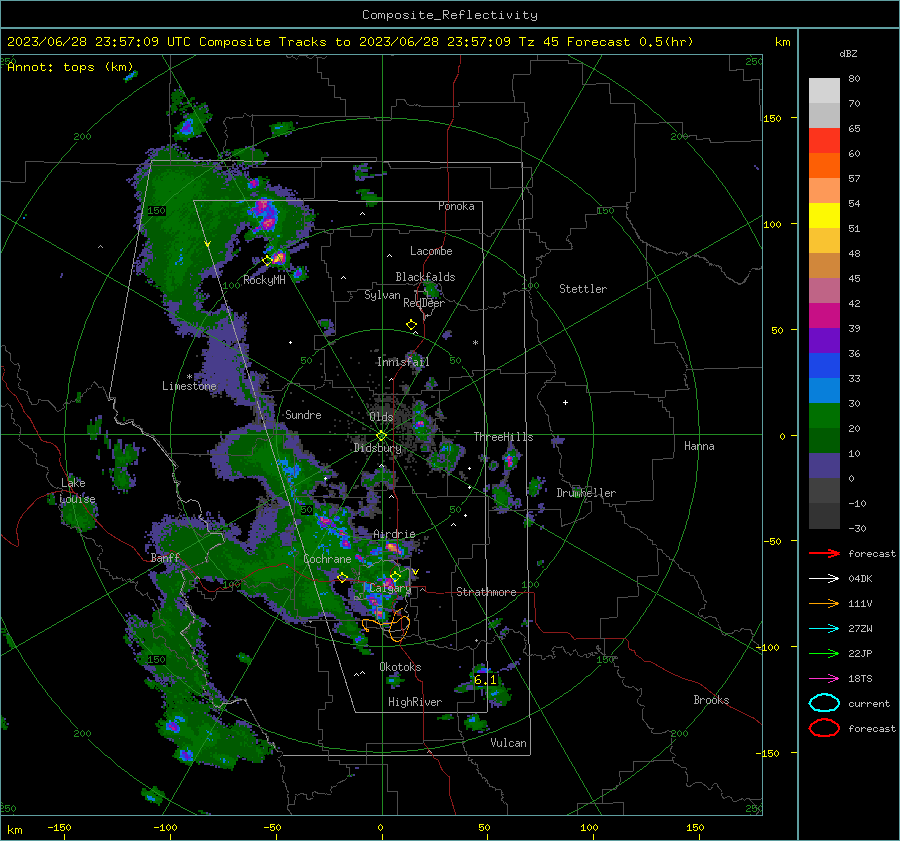Pick the cyan 27ZW arrow legend icon
Screen dimensions: 900x841
(x=824, y=629)
